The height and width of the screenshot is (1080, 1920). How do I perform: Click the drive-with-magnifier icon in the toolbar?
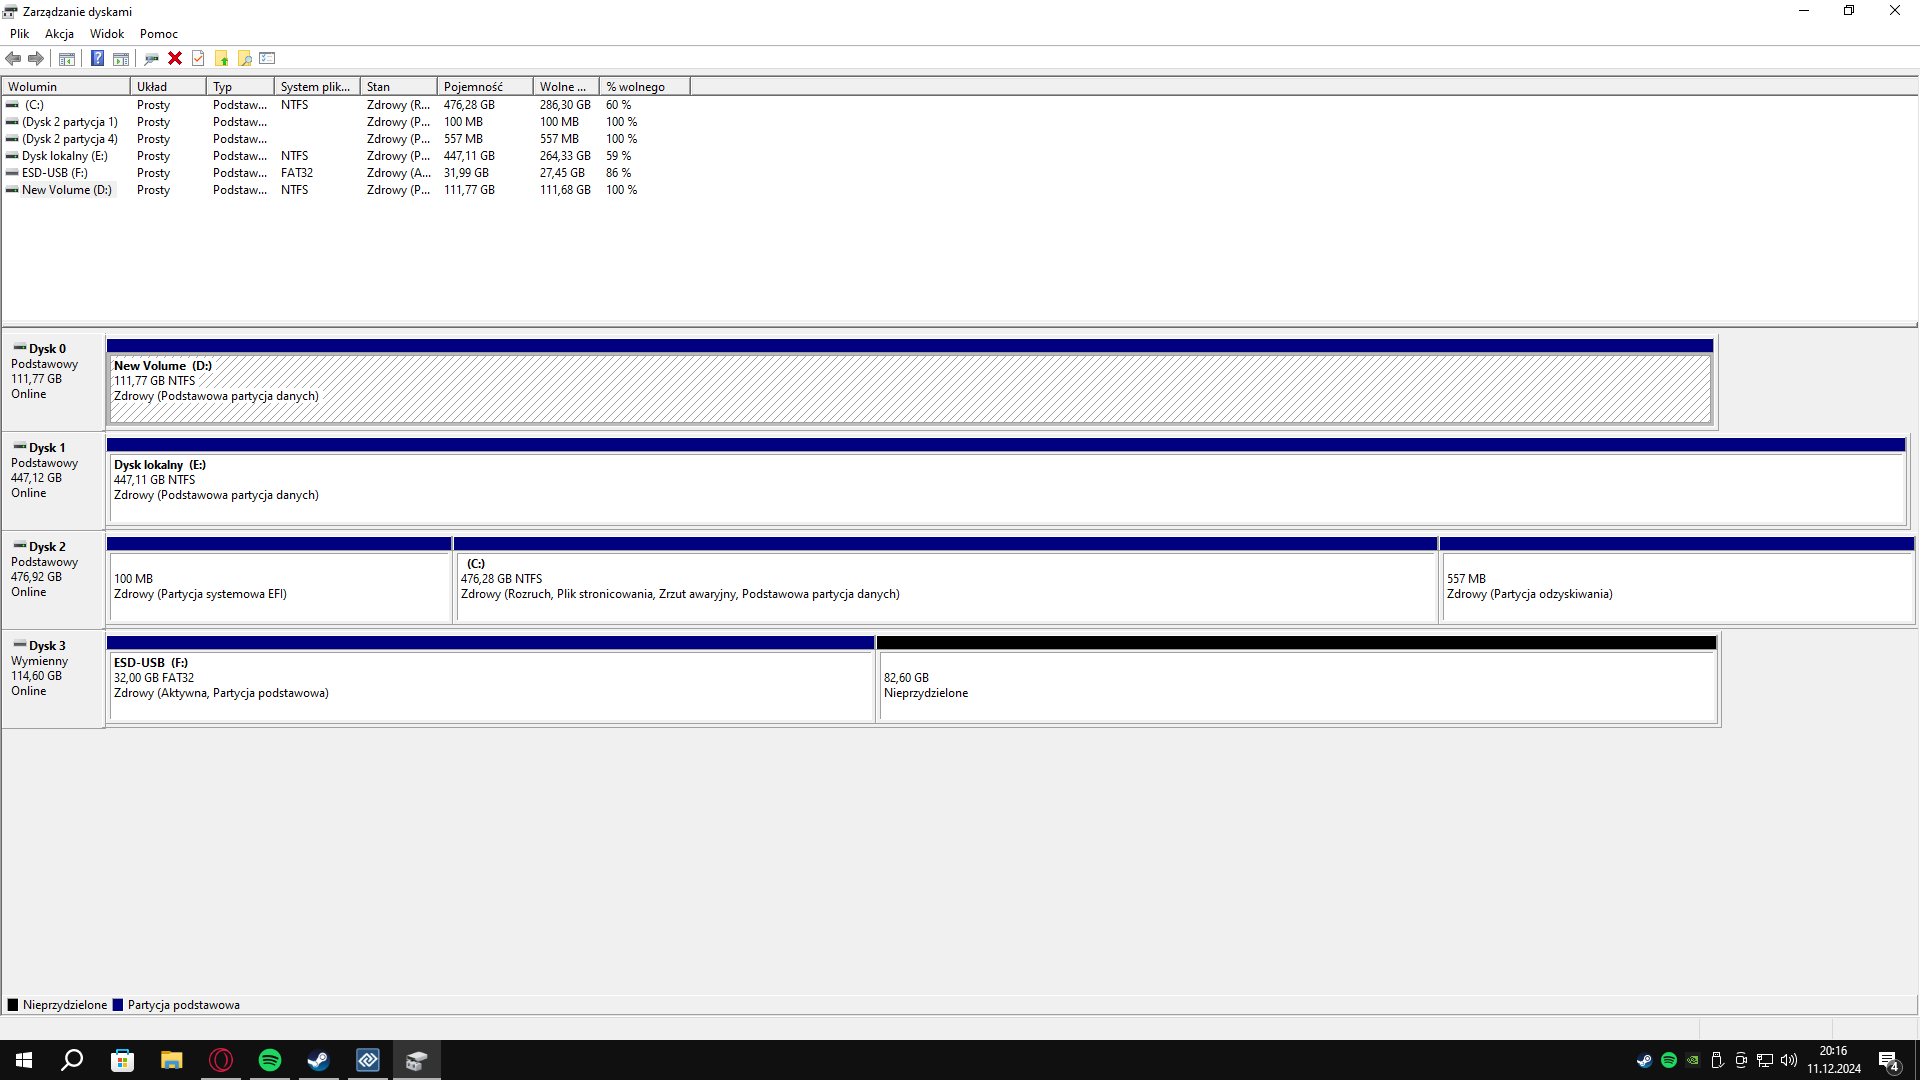[151, 58]
